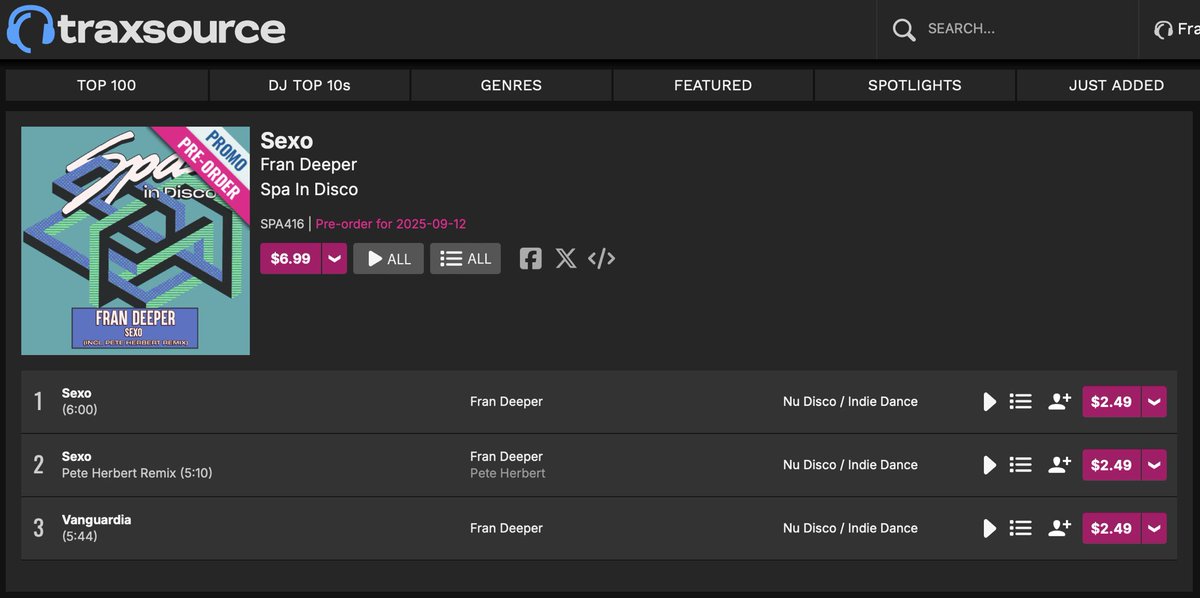
Task: Get the embed code icon
Action: pos(601,259)
